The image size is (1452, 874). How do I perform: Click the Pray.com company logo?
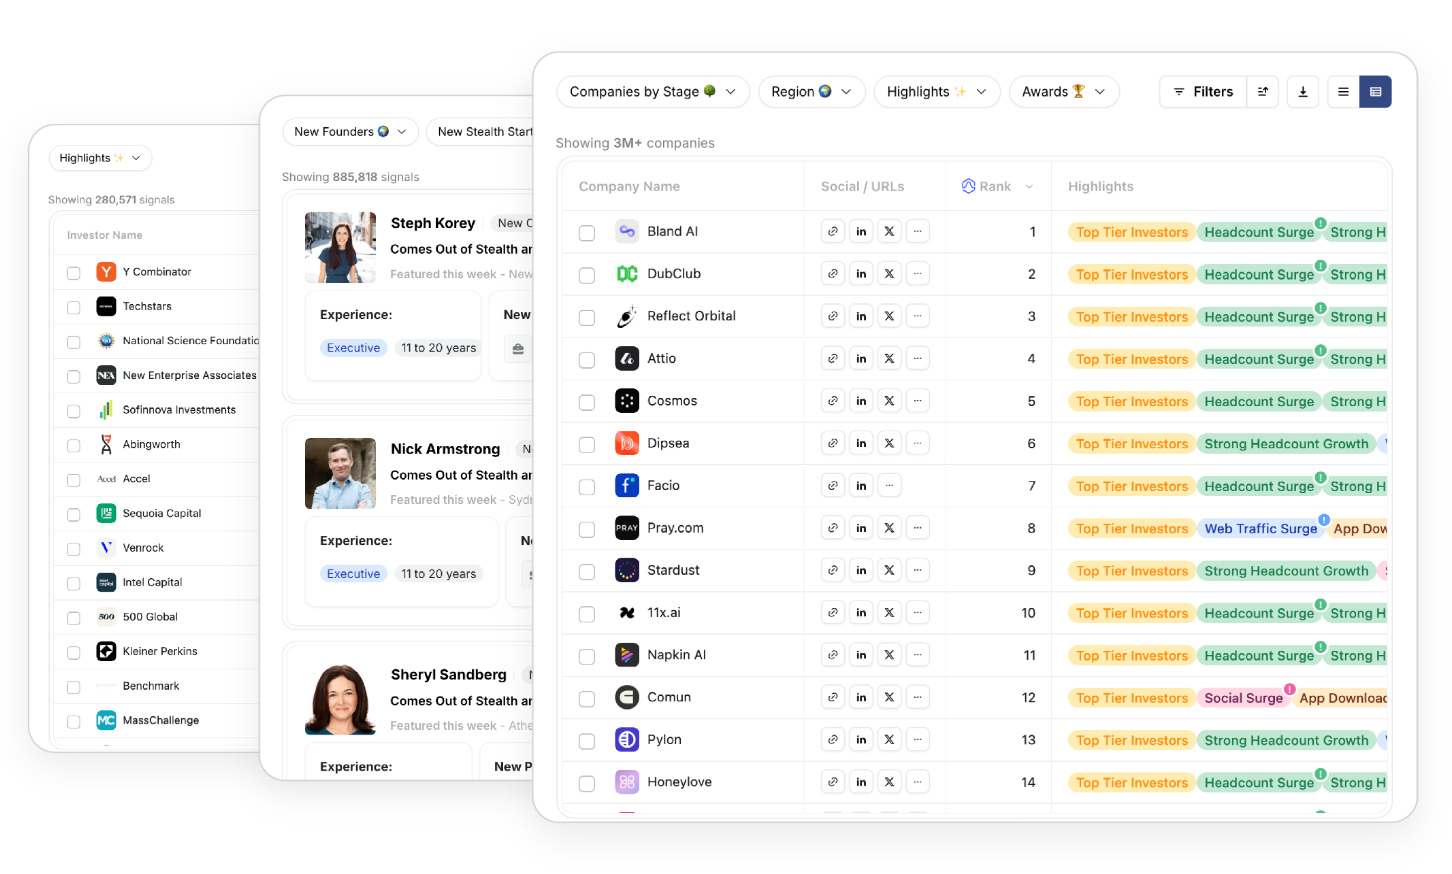(627, 528)
